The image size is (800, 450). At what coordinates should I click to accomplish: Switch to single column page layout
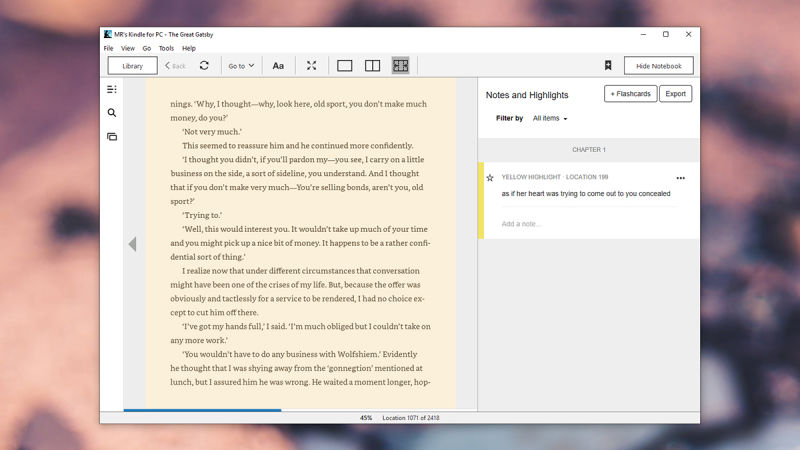point(344,65)
